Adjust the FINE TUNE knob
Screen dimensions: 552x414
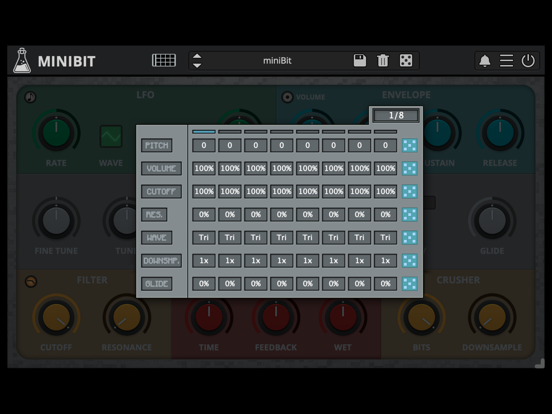click(x=56, y=221)
